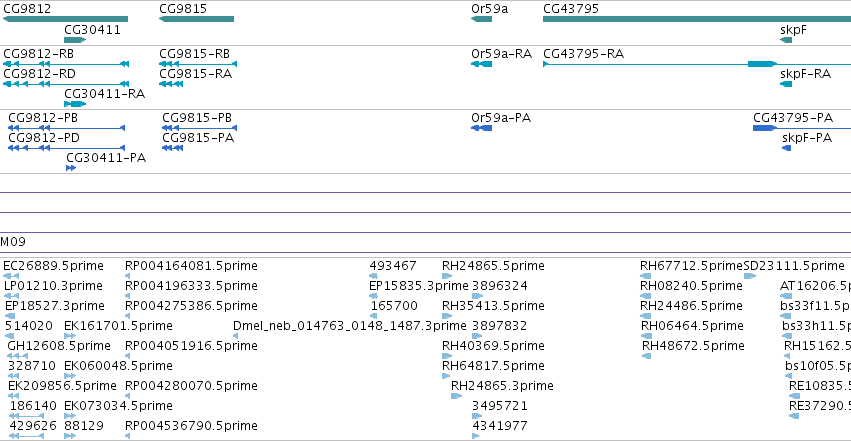Click the CG30411-RA transcript glyph
851x441 pixels.
coord(75,104)
